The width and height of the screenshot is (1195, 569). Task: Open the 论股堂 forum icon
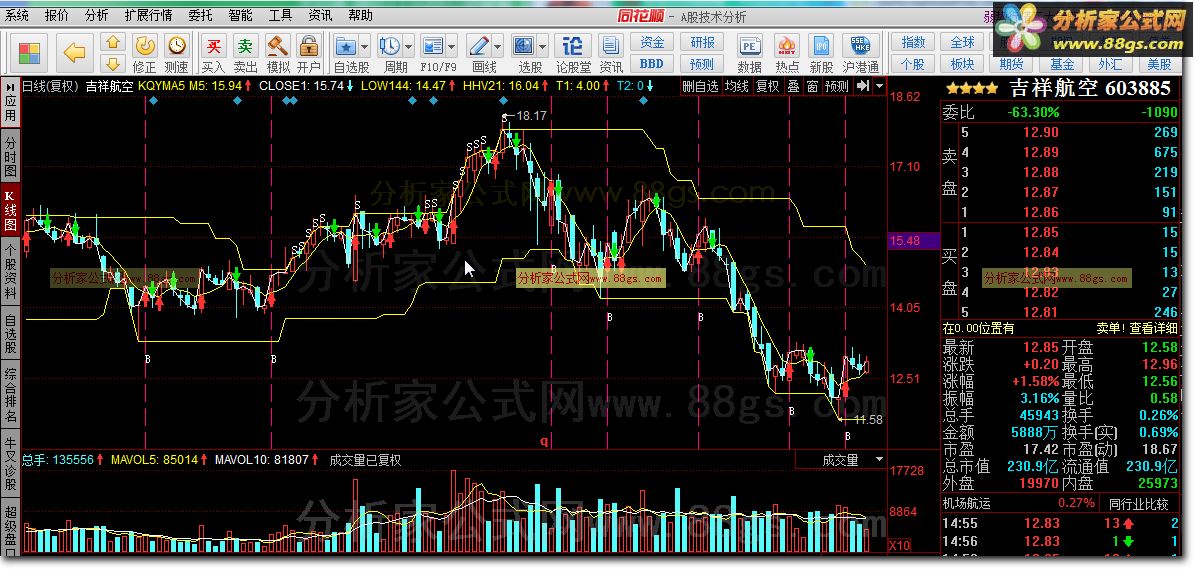(x=573, y=45)
